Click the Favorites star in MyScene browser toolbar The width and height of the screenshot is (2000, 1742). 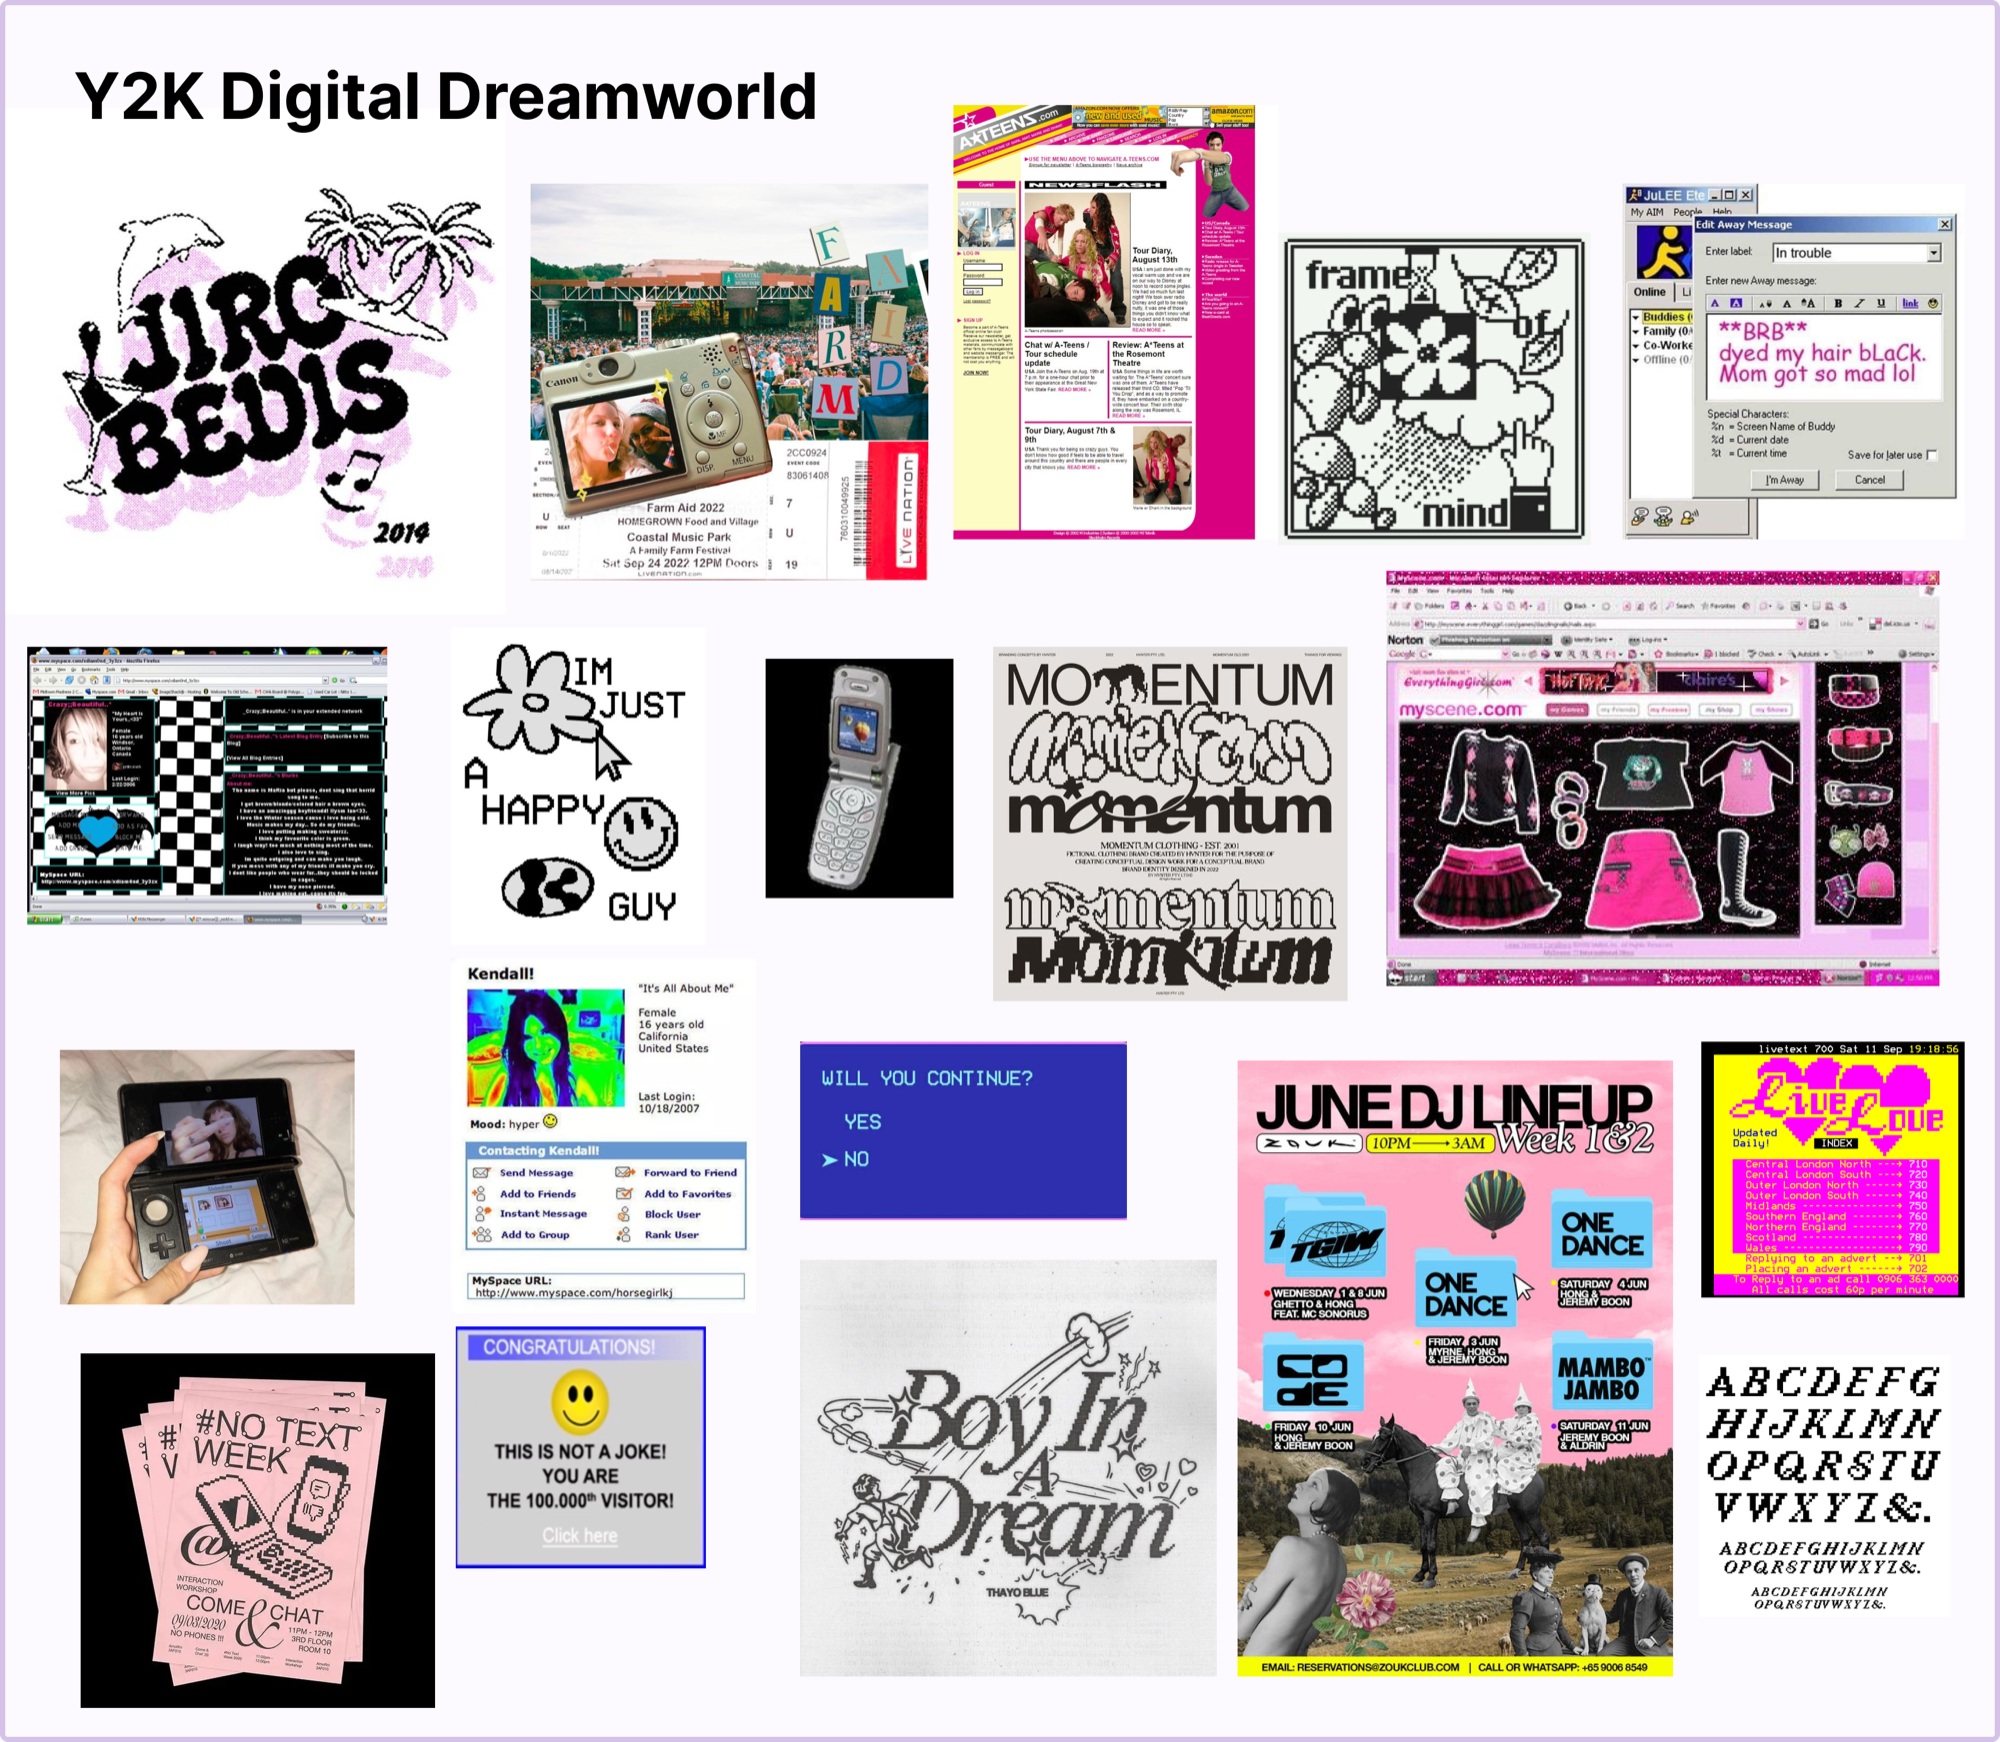click(x=1705, y=606)
